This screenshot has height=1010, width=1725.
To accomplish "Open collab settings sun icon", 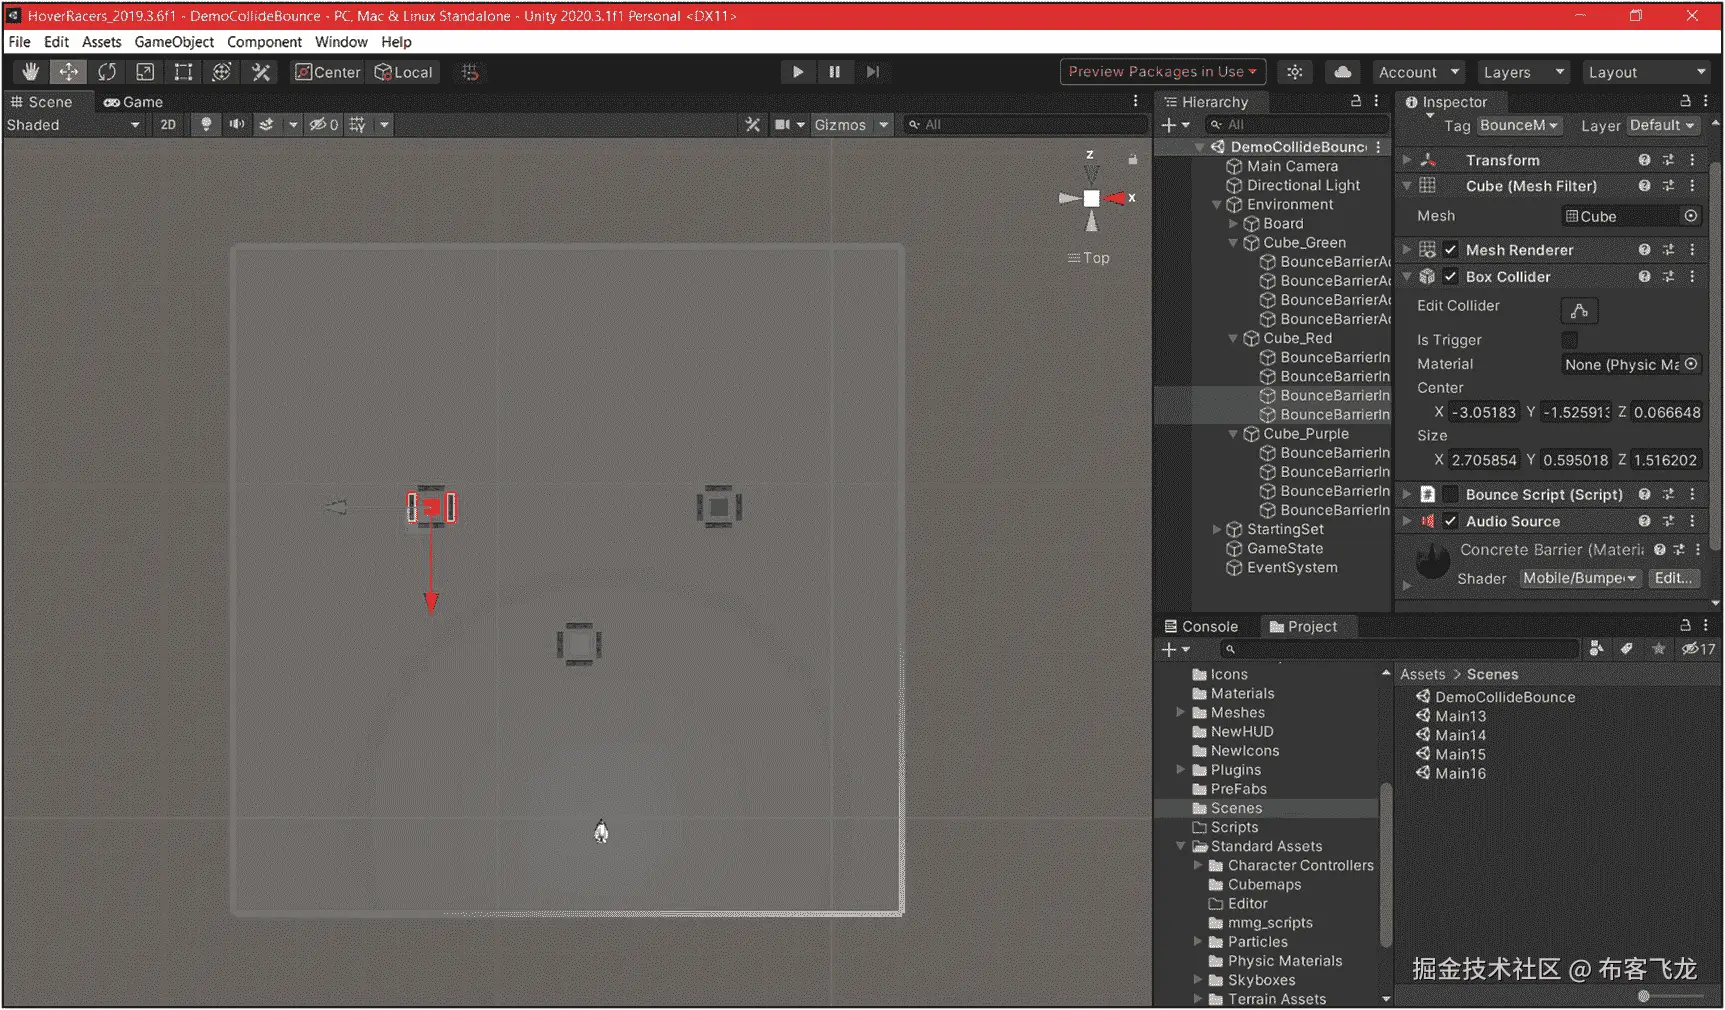I will click(x=1295, y=72).
